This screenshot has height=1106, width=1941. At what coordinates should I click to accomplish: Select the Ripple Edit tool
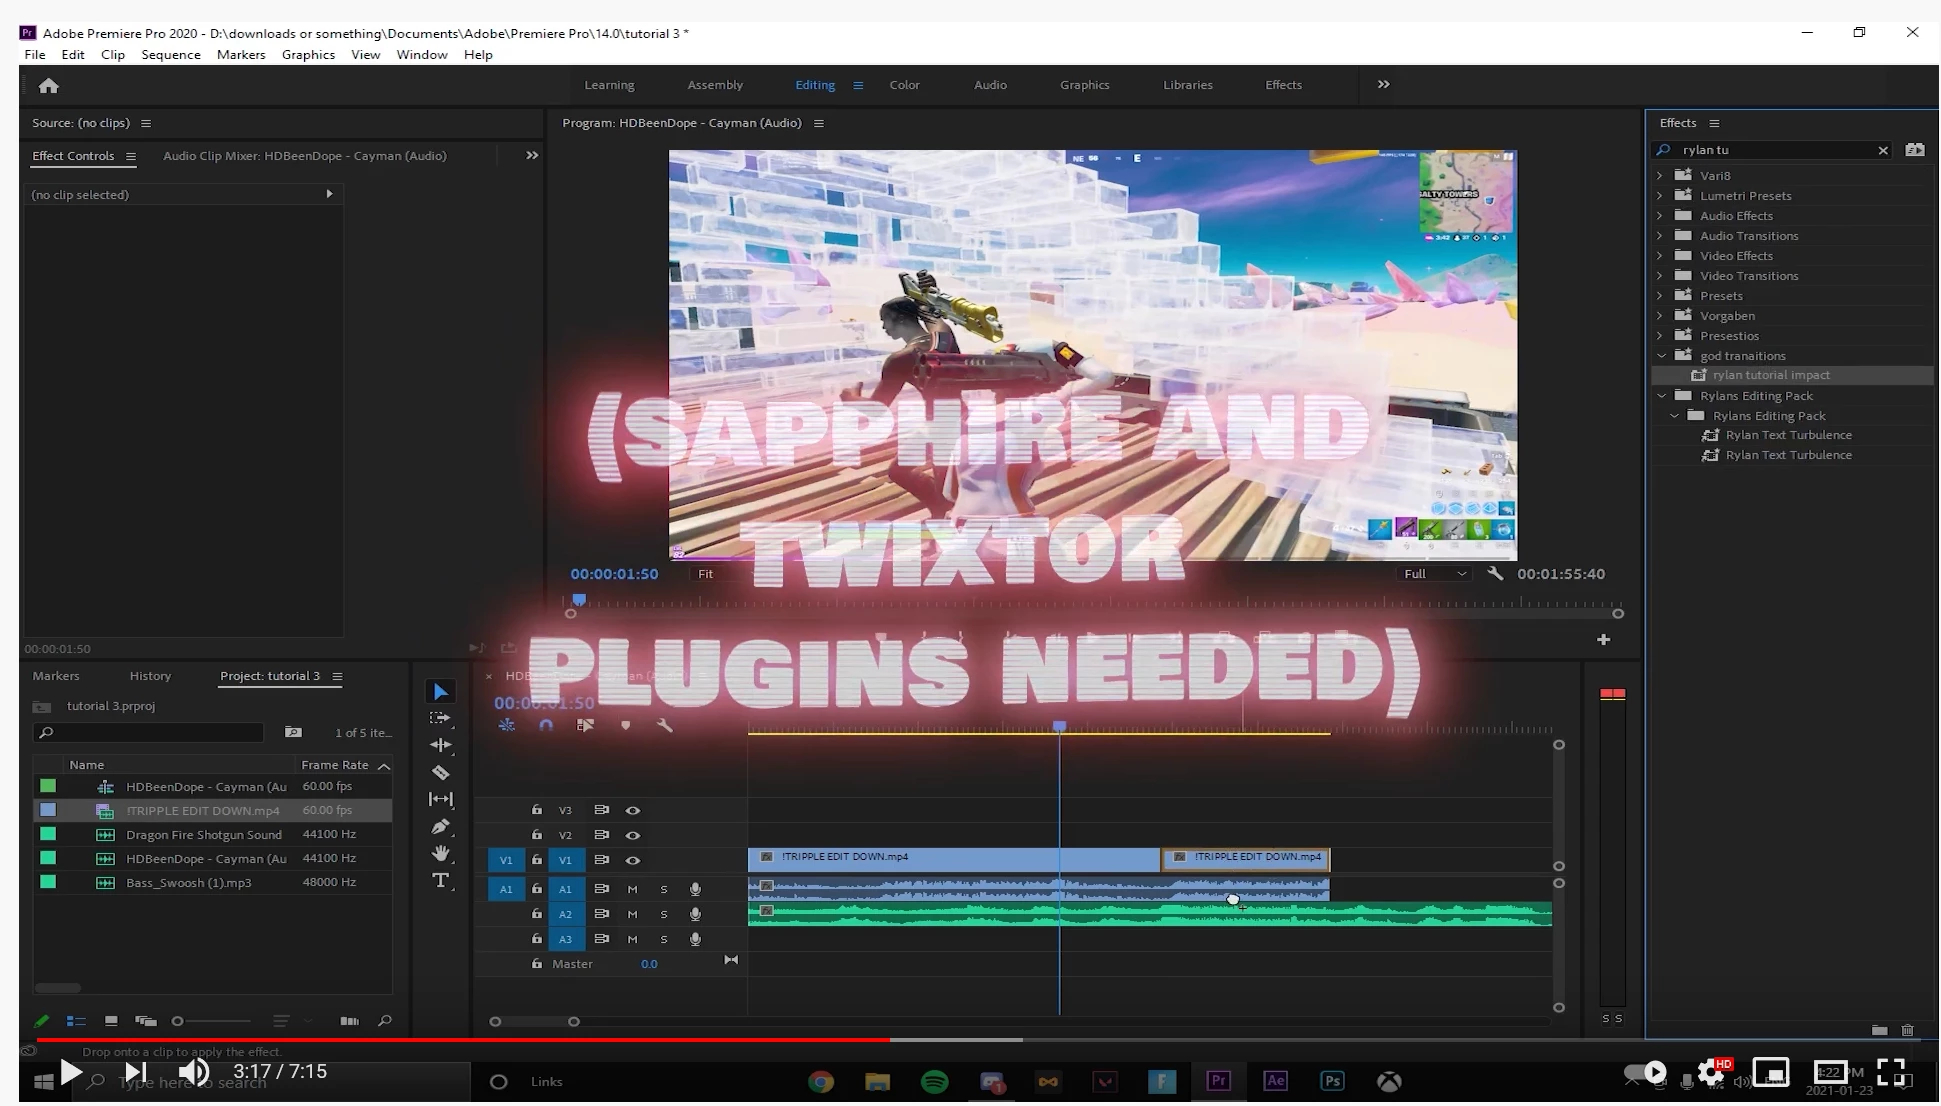click(440, 745)
